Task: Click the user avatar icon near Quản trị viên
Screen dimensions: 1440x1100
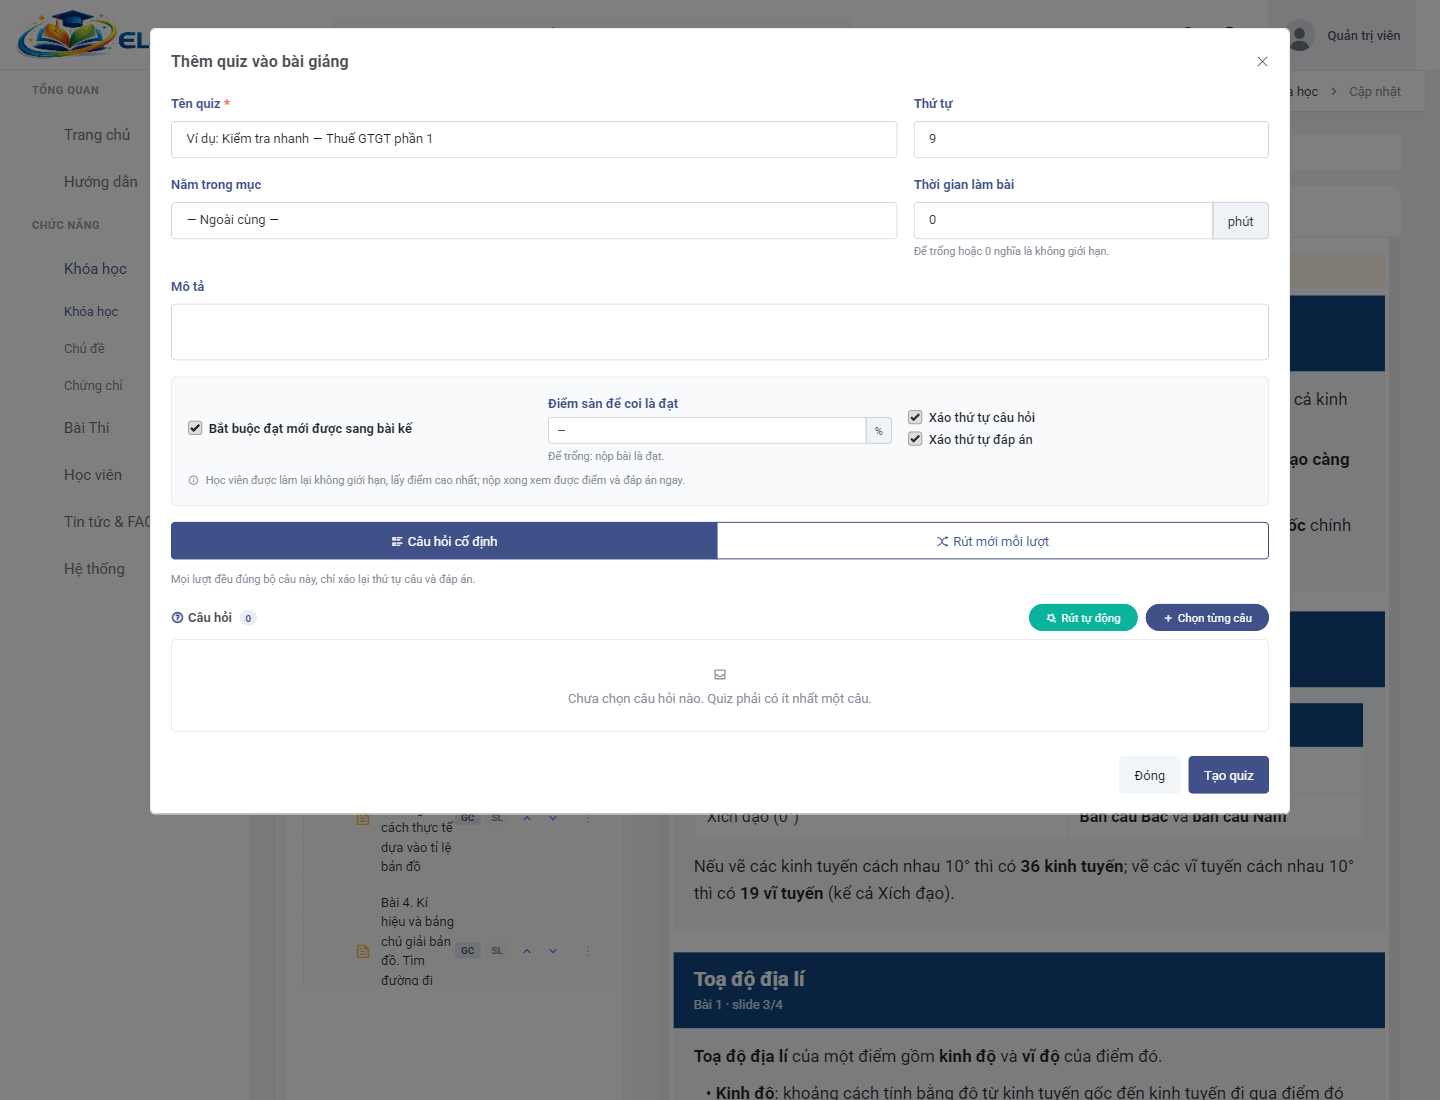Action: (1300, 36)
